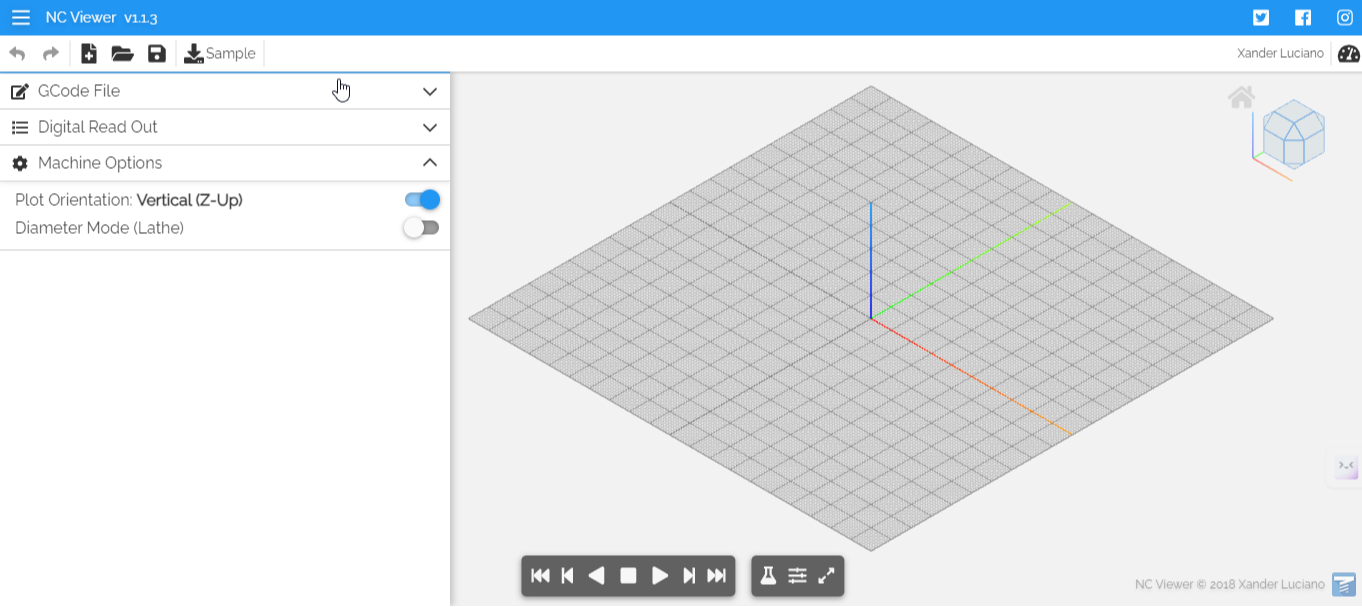Step back one line in playback
Image resolution: width=1362 pixels, height=607 pixels.
(x=568, y=576)
